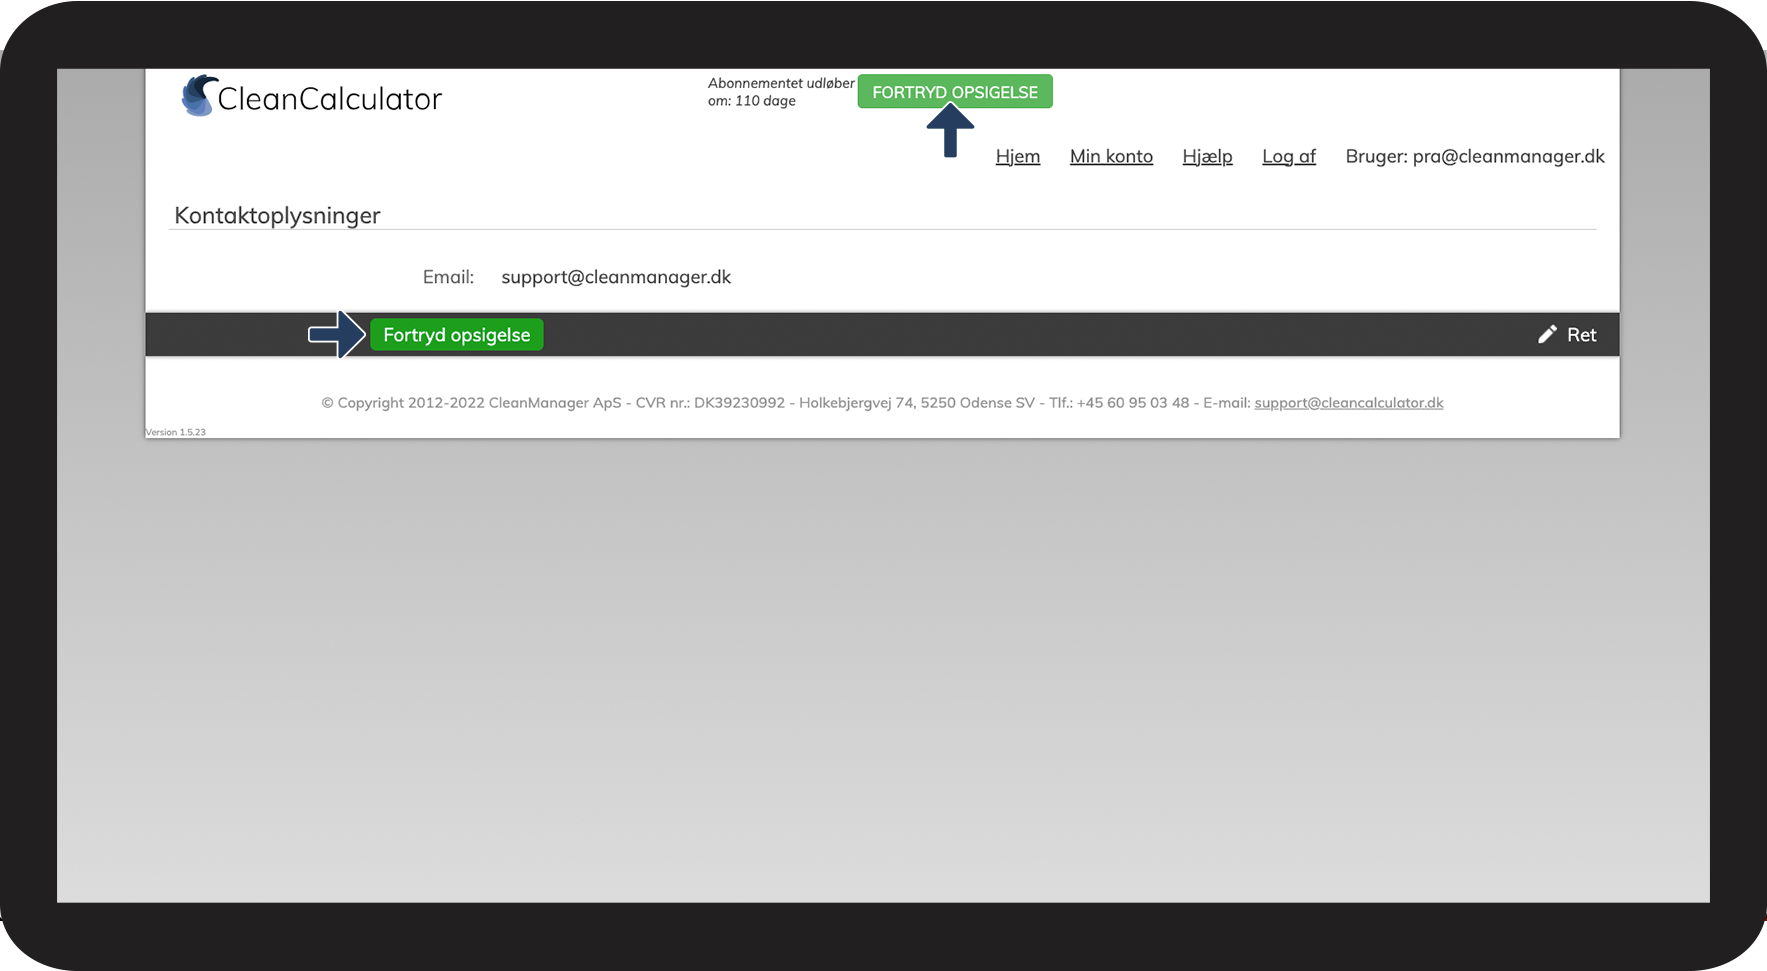The image size is (1767, 971).
Task: Open the Hjælp menu link
Action: tap(1207, 157)
